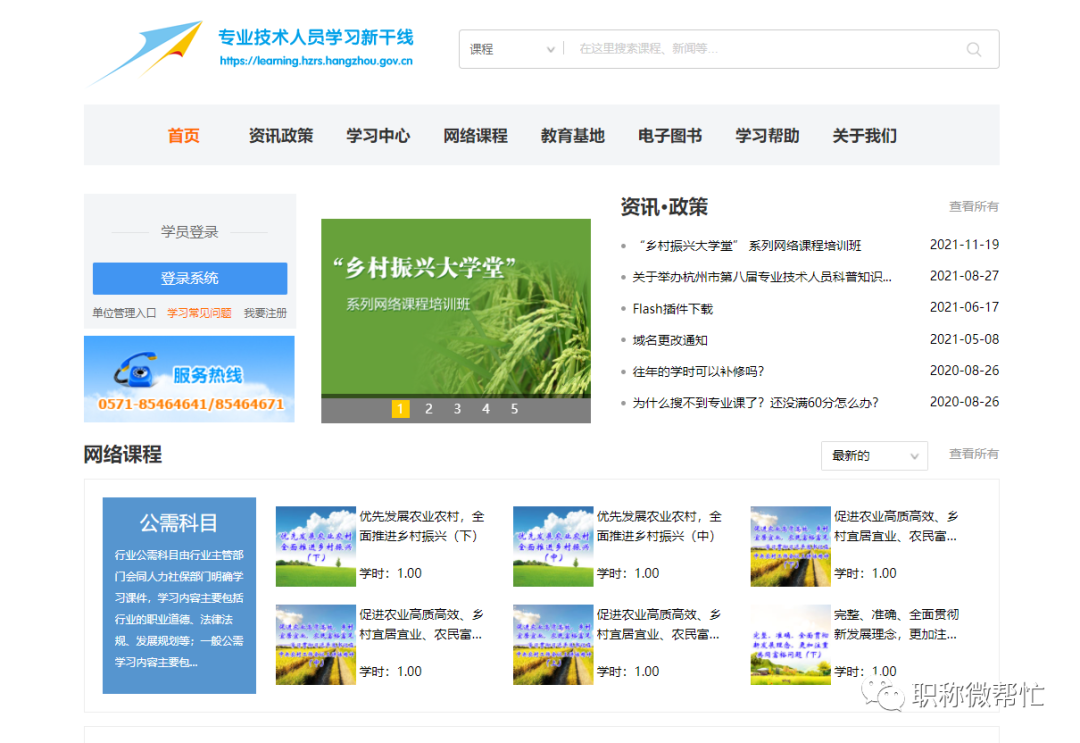The width and height of the screenshot is (1080, 743).
Task: Click the 服务热线 phone banner
Action: pyautogui.click(x=189, y=379)
